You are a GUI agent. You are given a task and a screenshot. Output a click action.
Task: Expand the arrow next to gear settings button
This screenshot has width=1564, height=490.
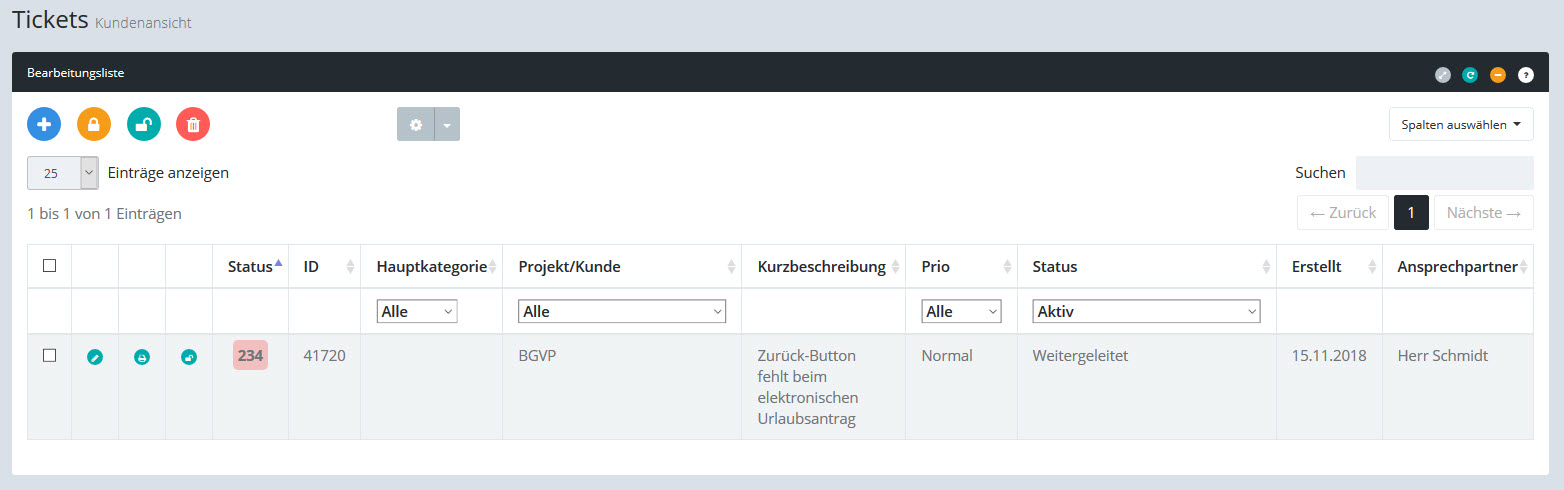click(447, 125)
